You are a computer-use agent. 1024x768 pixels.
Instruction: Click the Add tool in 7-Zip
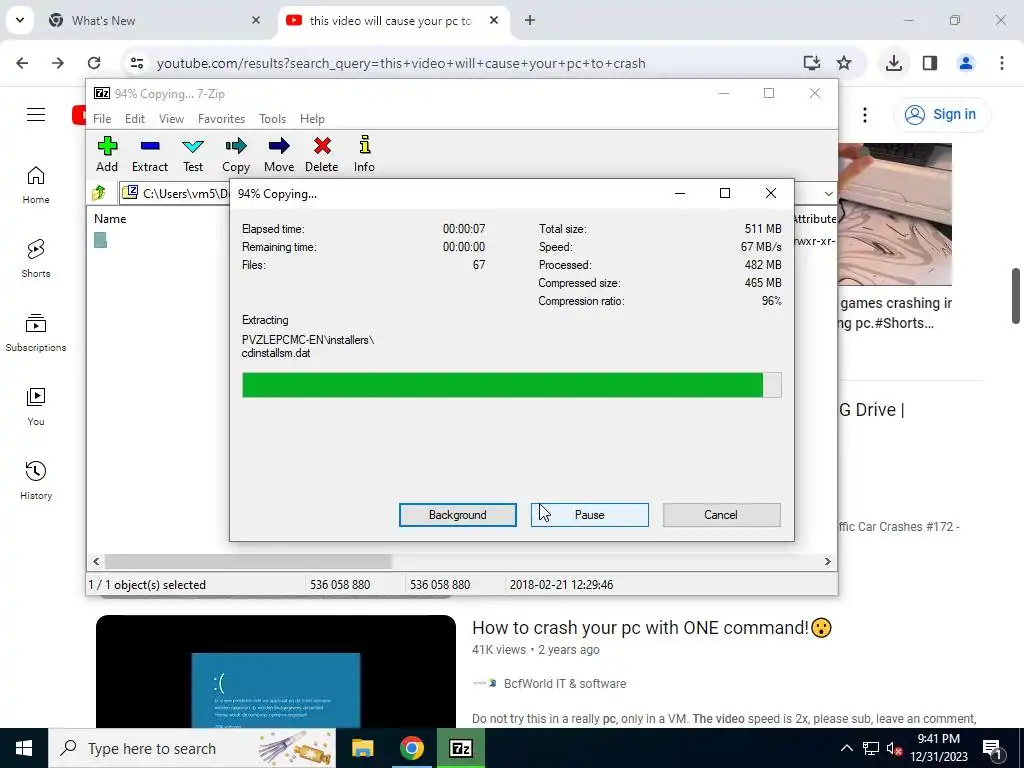pyautogui.click(x=107, y=154)
